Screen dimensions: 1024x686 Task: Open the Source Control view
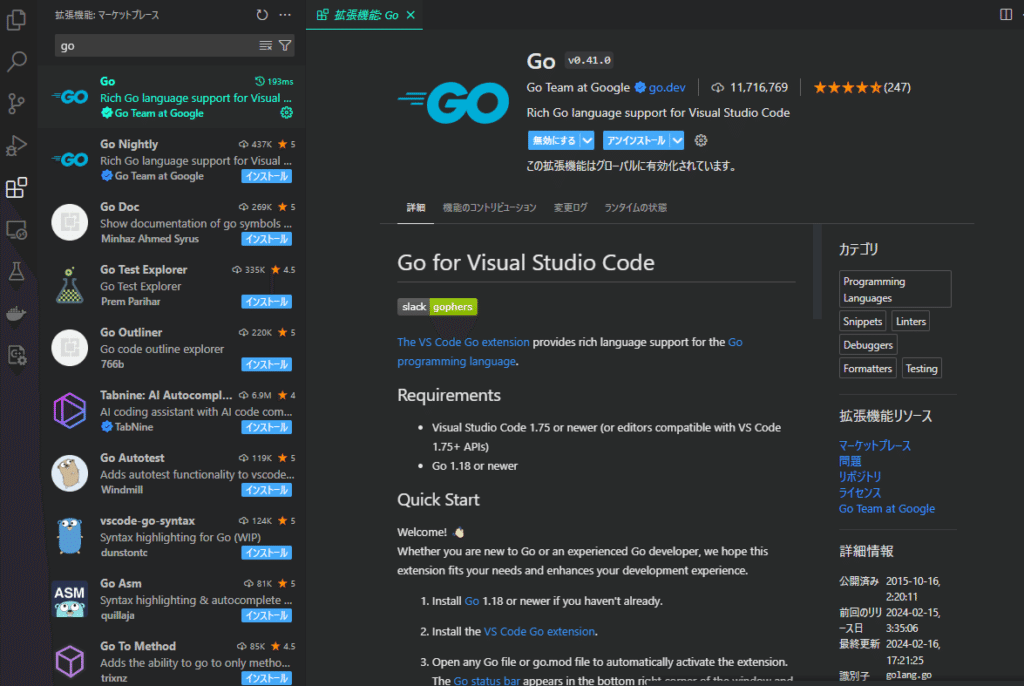pos(16,103)
